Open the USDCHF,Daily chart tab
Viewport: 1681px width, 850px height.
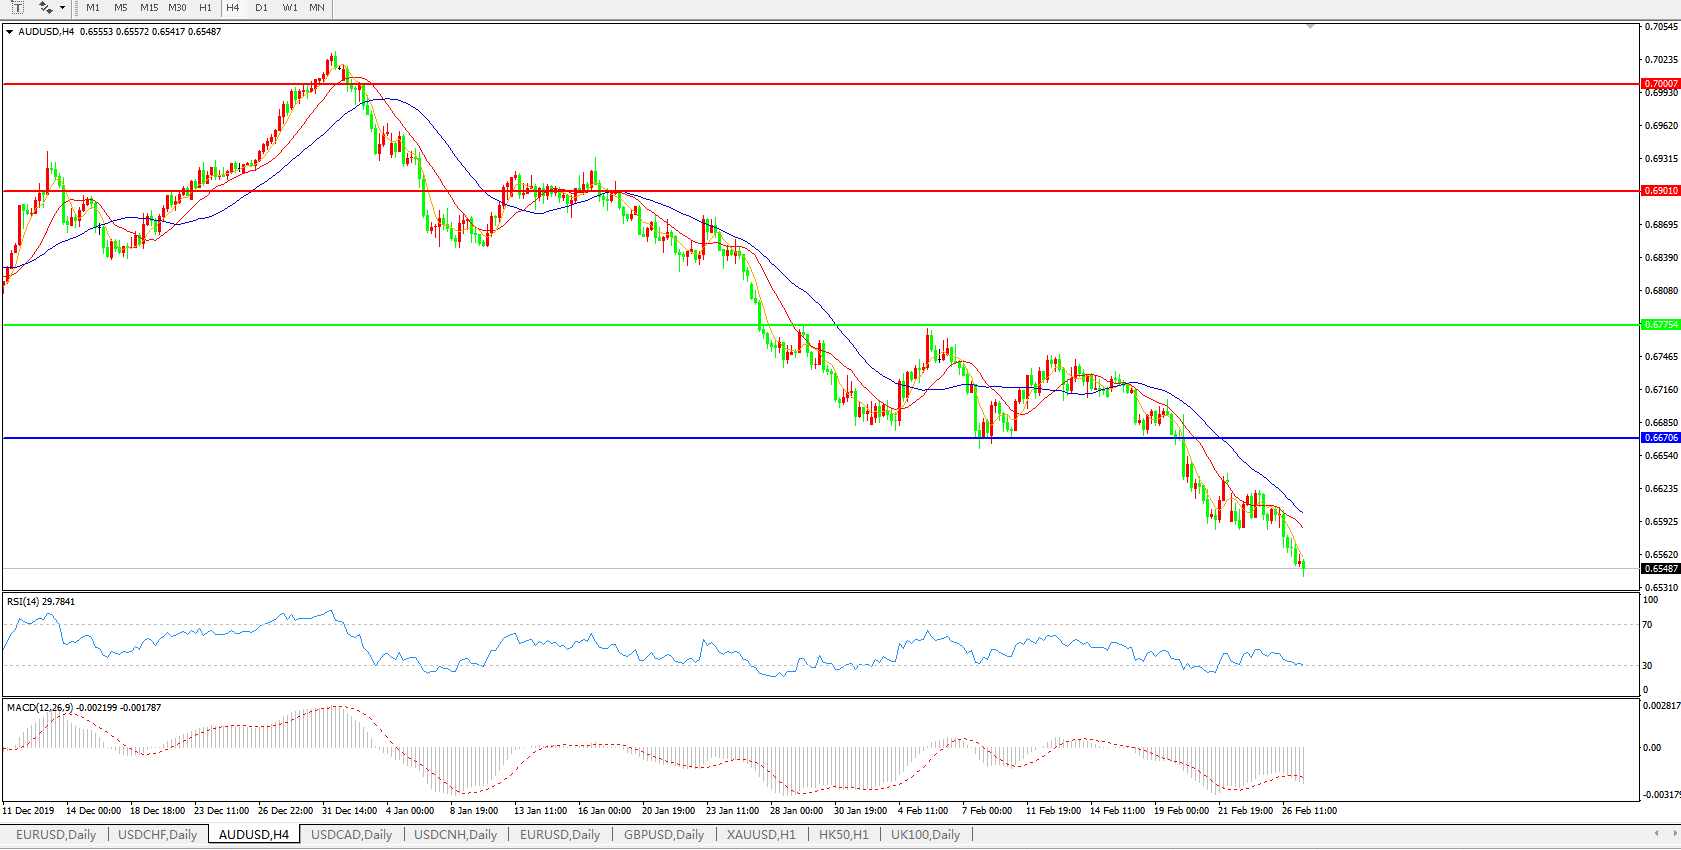point(157,835)
